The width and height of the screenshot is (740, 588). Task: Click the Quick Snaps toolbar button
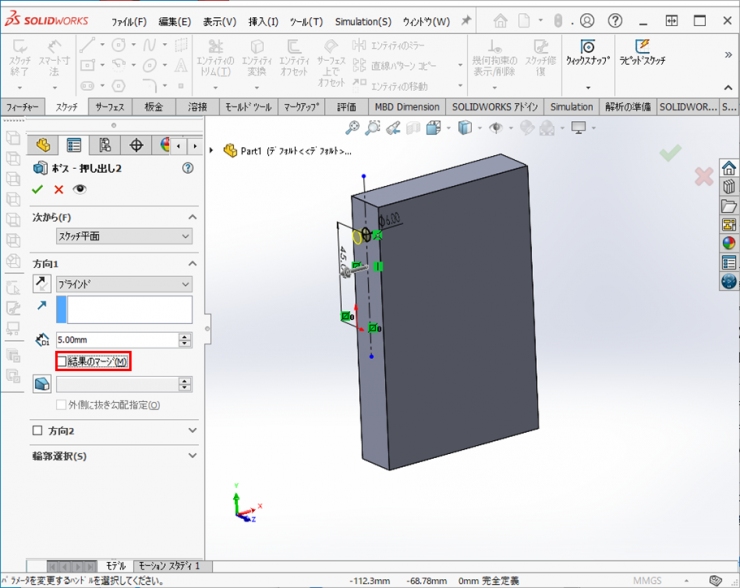pyautogui.click(x=587, y=52)
